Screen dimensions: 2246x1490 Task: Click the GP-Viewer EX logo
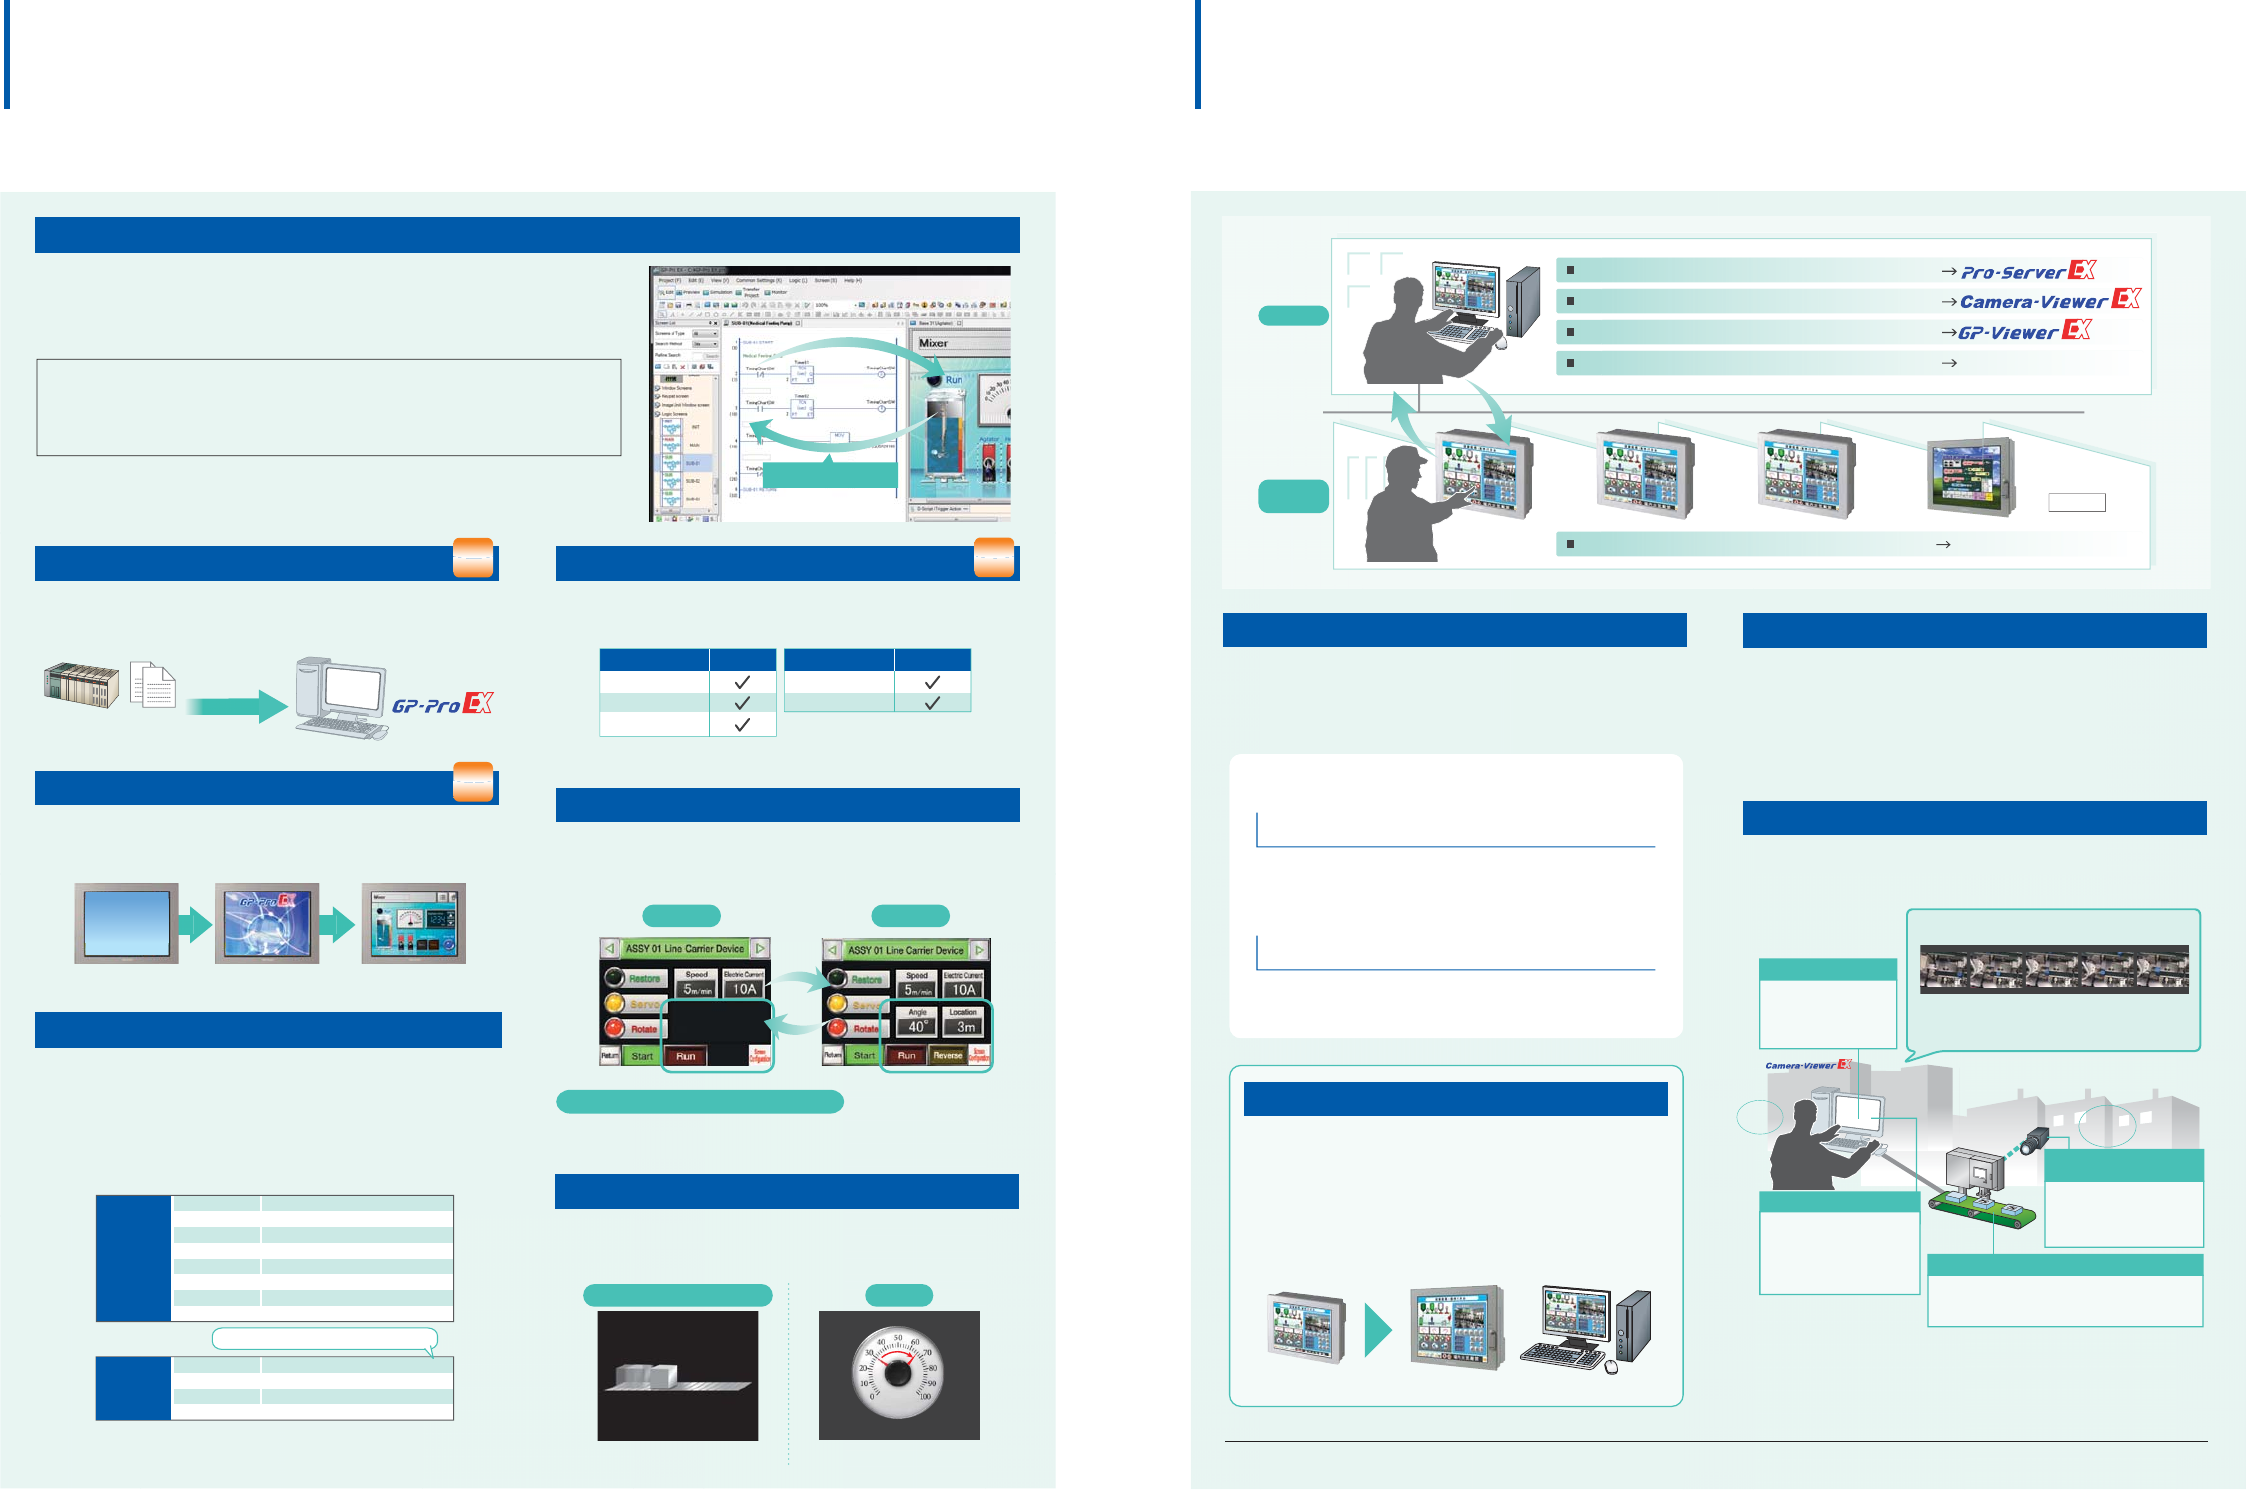pyautogui.click(x=2024, y=331)
